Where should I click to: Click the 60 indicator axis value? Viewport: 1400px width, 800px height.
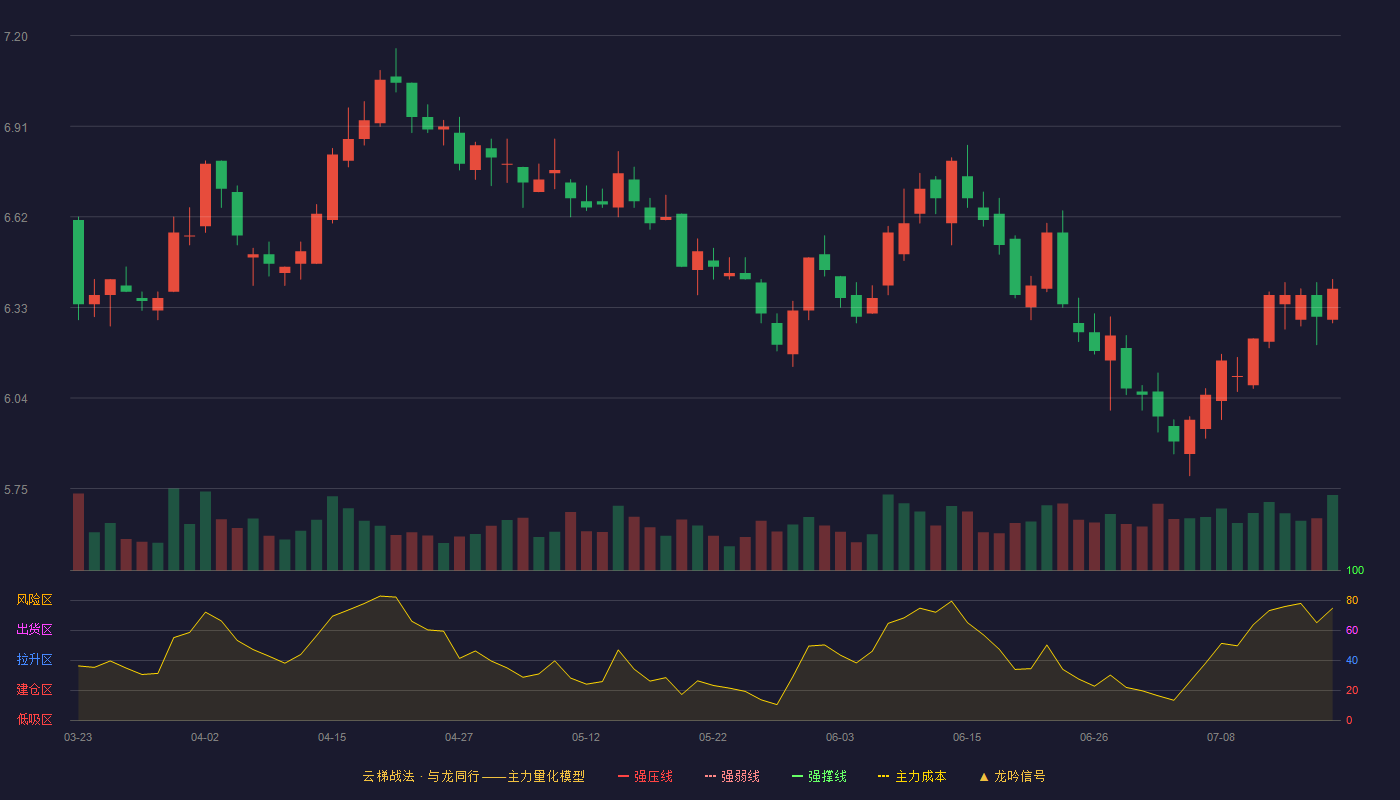[x=1352, y=630]
